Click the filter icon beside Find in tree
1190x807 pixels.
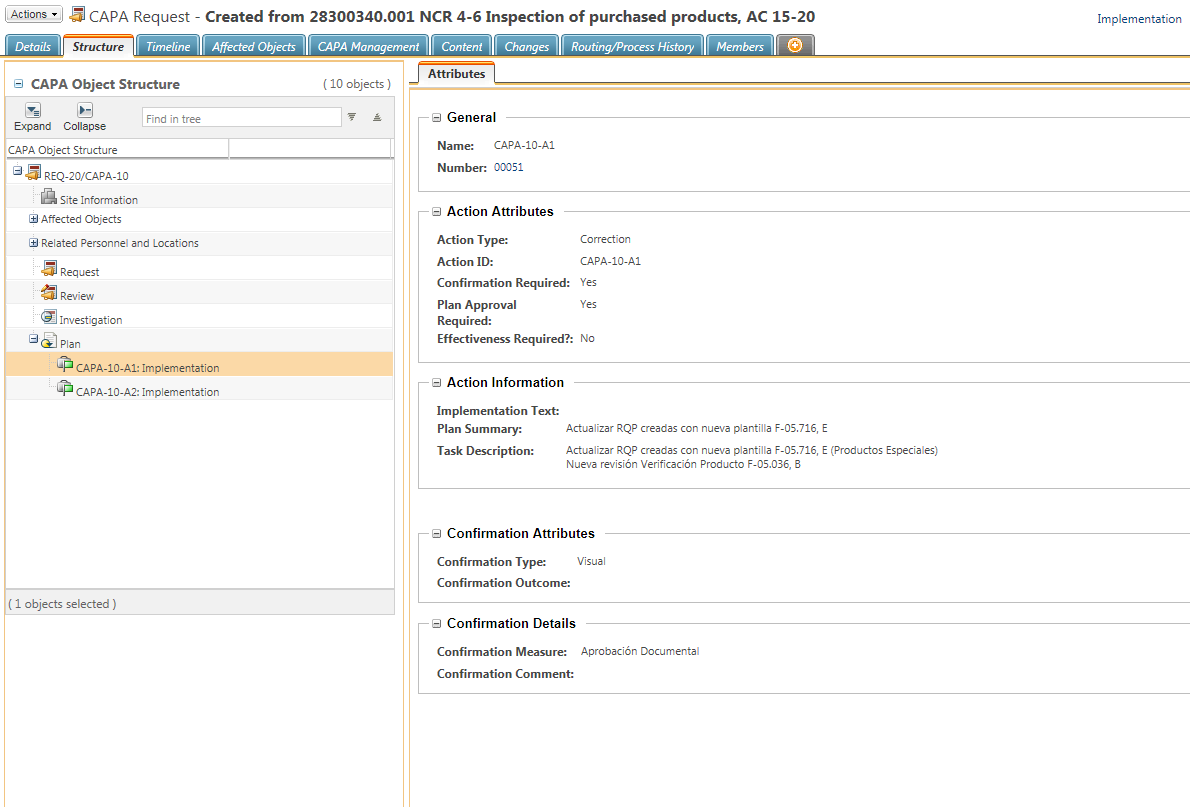coord(352,118)
